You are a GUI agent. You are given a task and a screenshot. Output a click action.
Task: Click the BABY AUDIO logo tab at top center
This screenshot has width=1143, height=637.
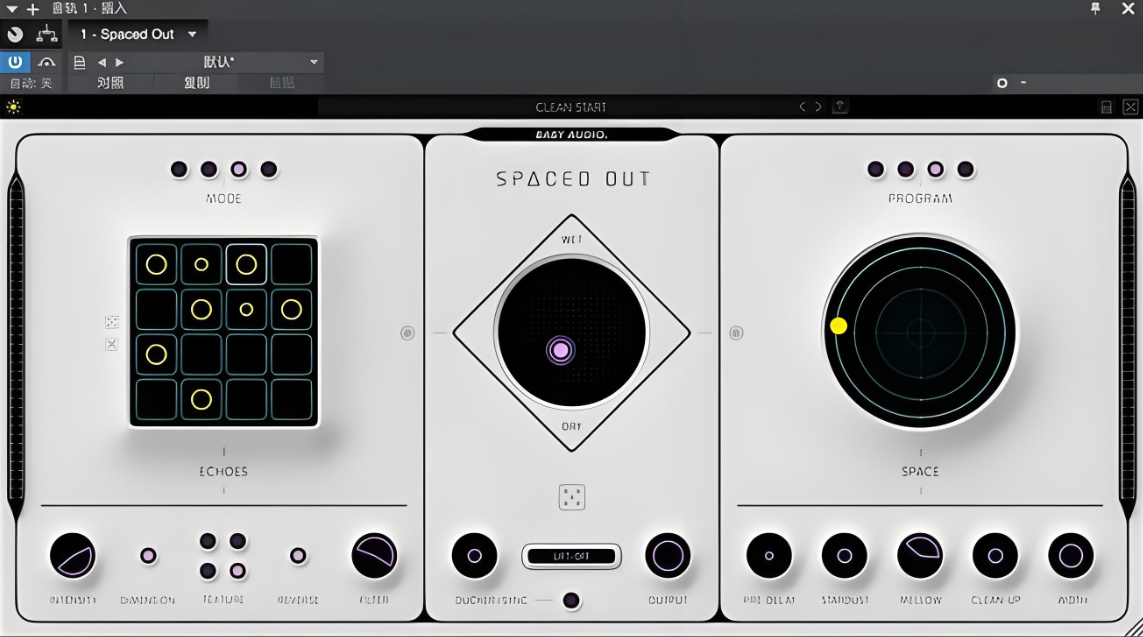tap(572, 135)
